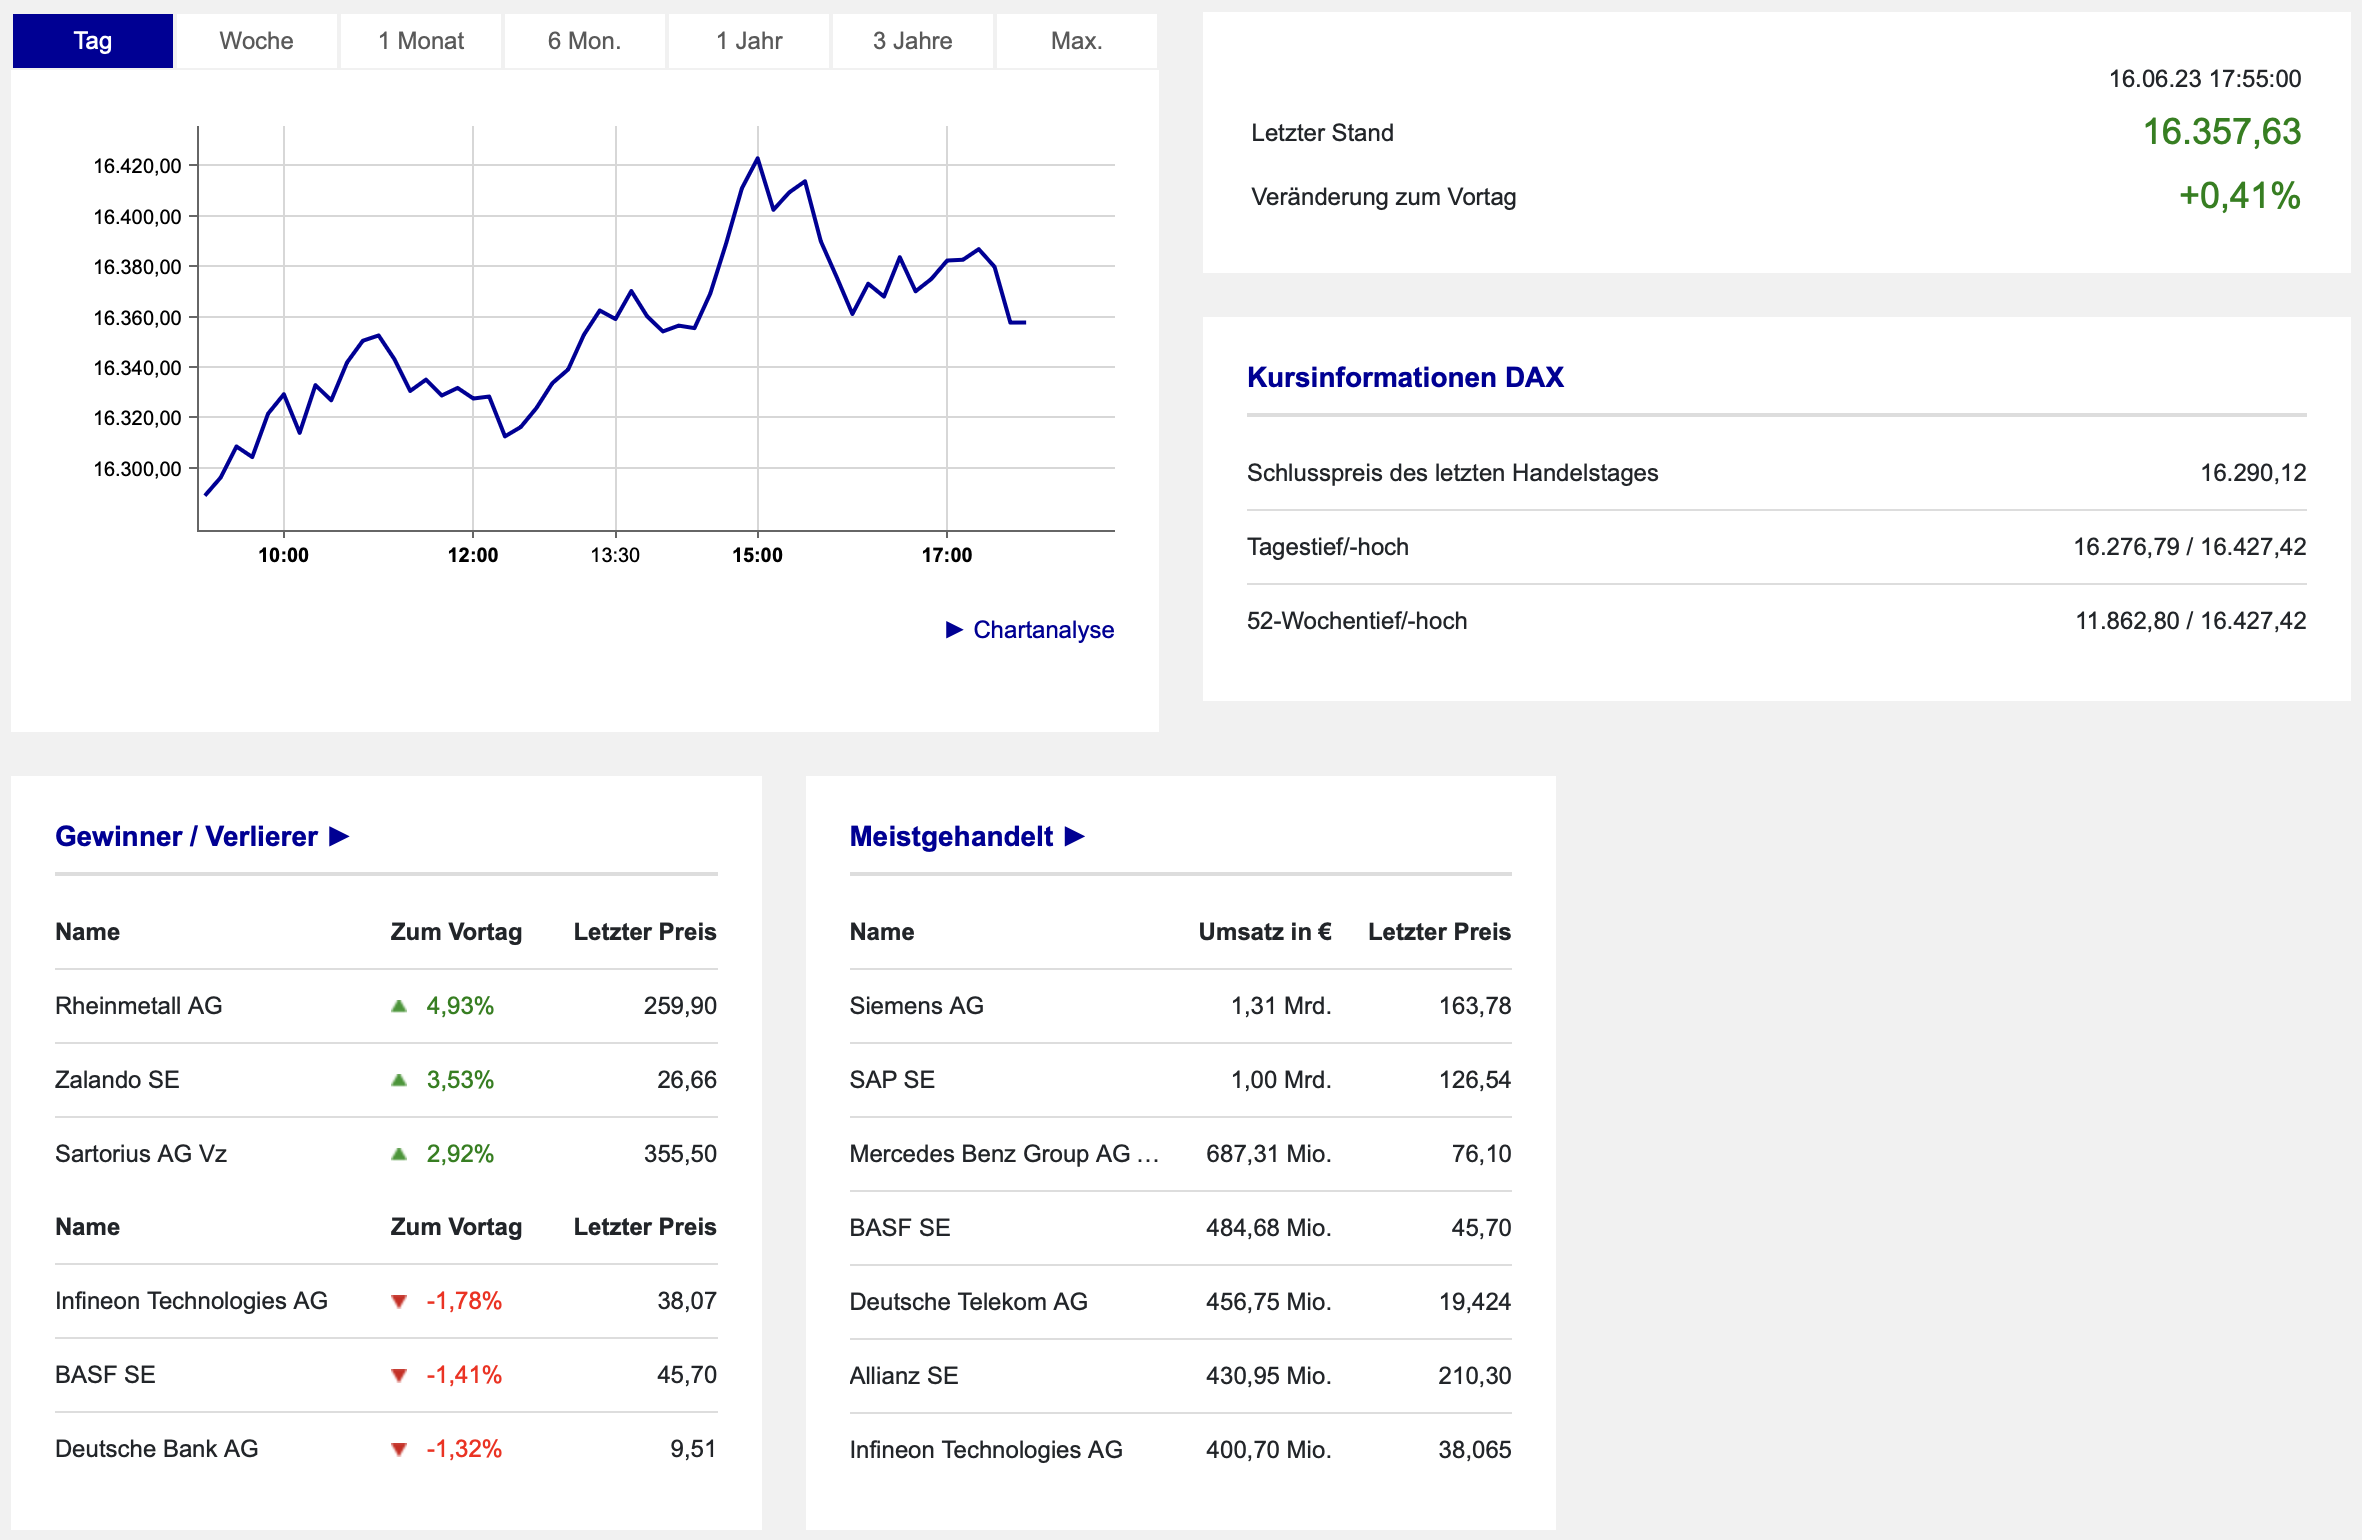Select the 1 Monat chart range
The height and width of the screenshot is (1540, 2362).
tap(421, 41)
